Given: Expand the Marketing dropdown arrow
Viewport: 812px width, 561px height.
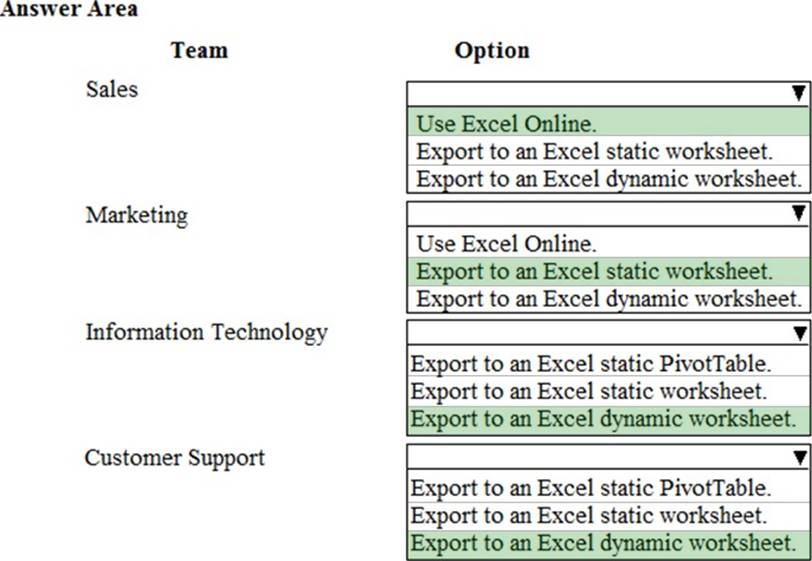Looking at the screenshot, I should click(797, 213).
